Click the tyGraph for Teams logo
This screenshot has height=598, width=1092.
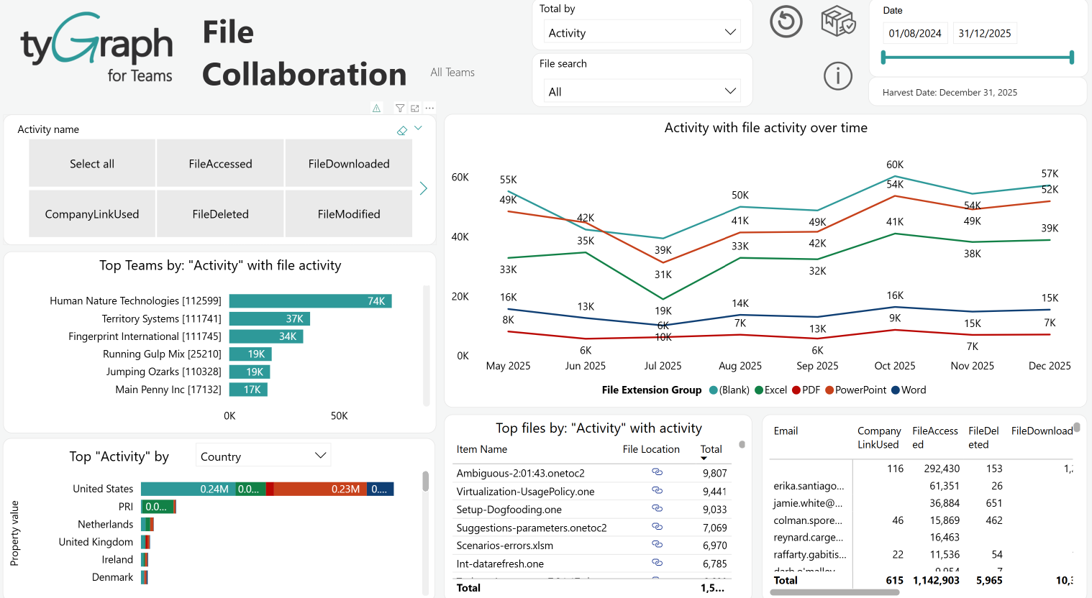pos(97,47)
